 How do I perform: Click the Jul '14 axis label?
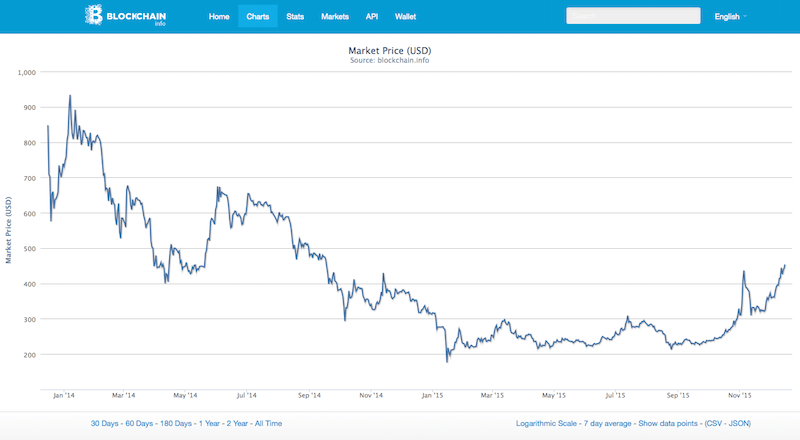[x=246, y=395]
